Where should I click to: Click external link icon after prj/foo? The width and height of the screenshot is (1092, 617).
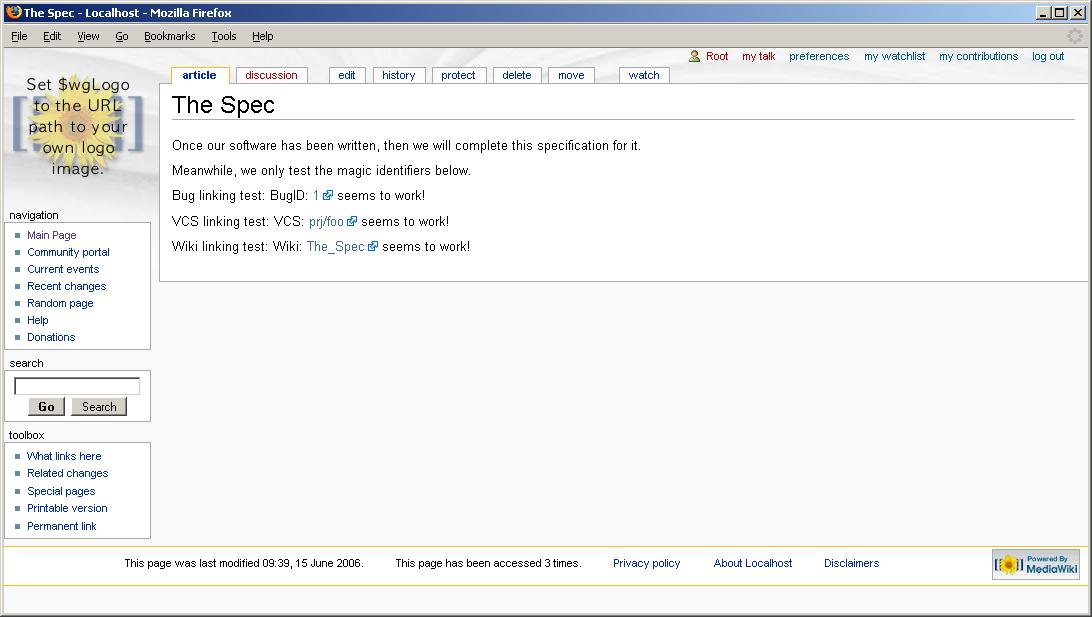pos(352,222)
